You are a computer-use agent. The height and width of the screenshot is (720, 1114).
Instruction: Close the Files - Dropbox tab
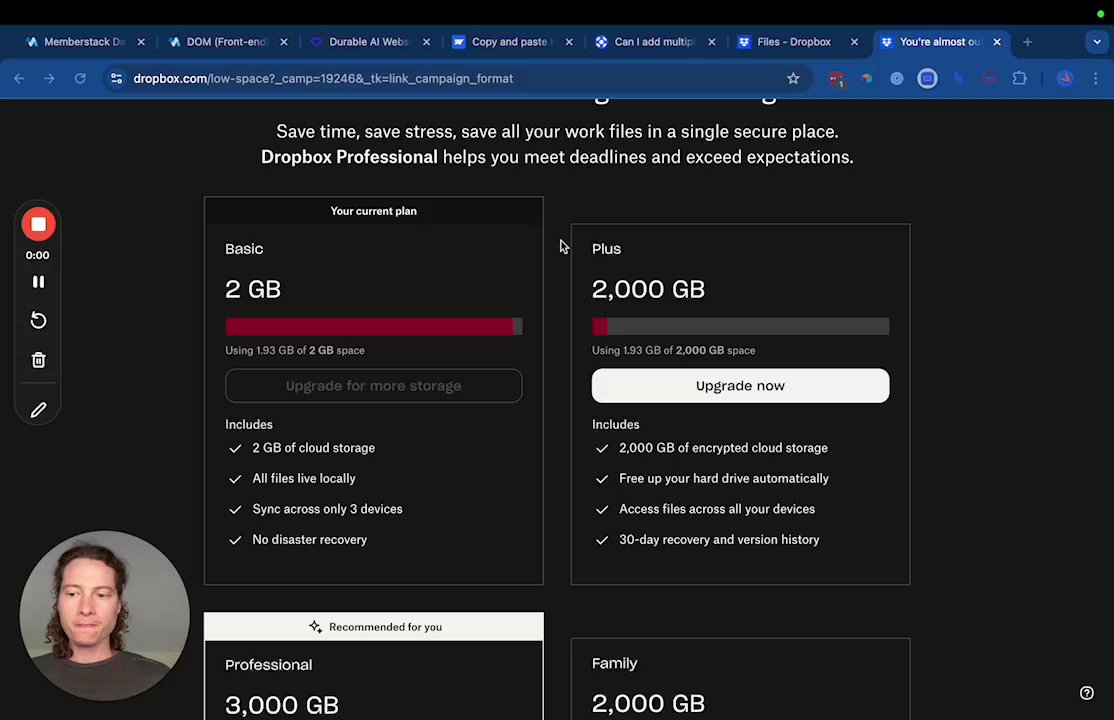[855, 42]
